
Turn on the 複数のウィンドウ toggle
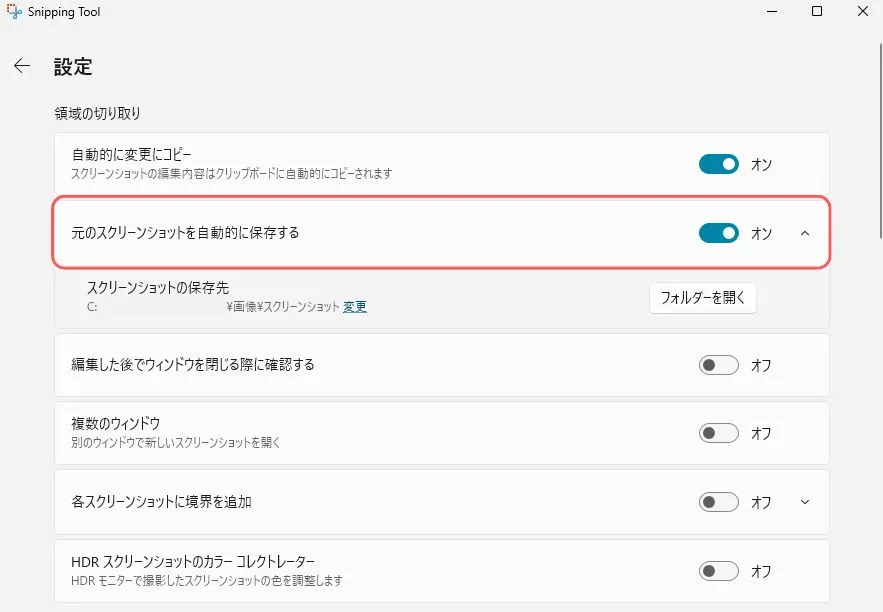click(x=718, y=433)
